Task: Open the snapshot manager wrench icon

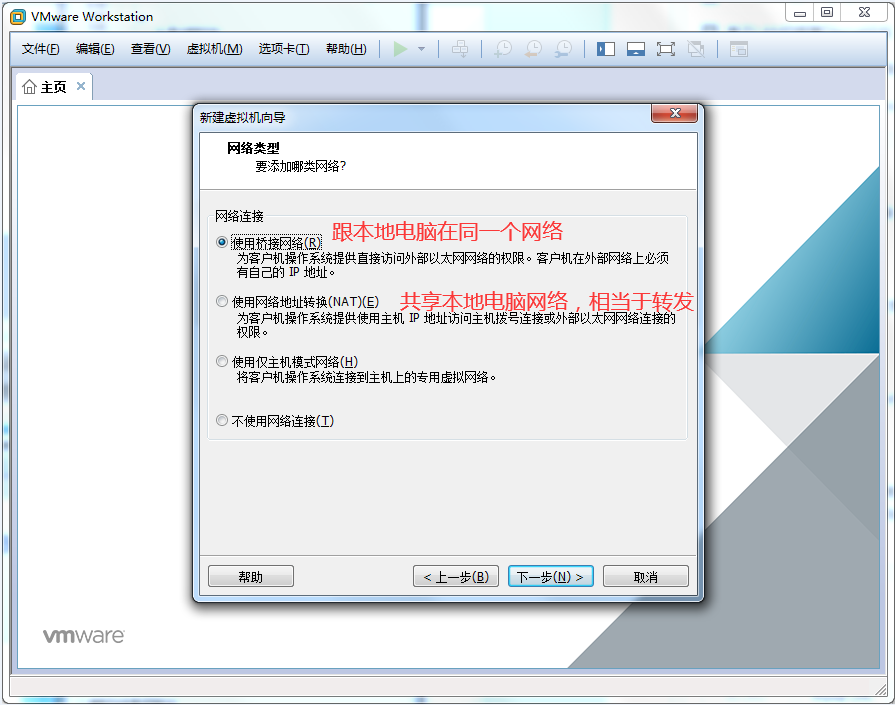Action: point(564,49)
